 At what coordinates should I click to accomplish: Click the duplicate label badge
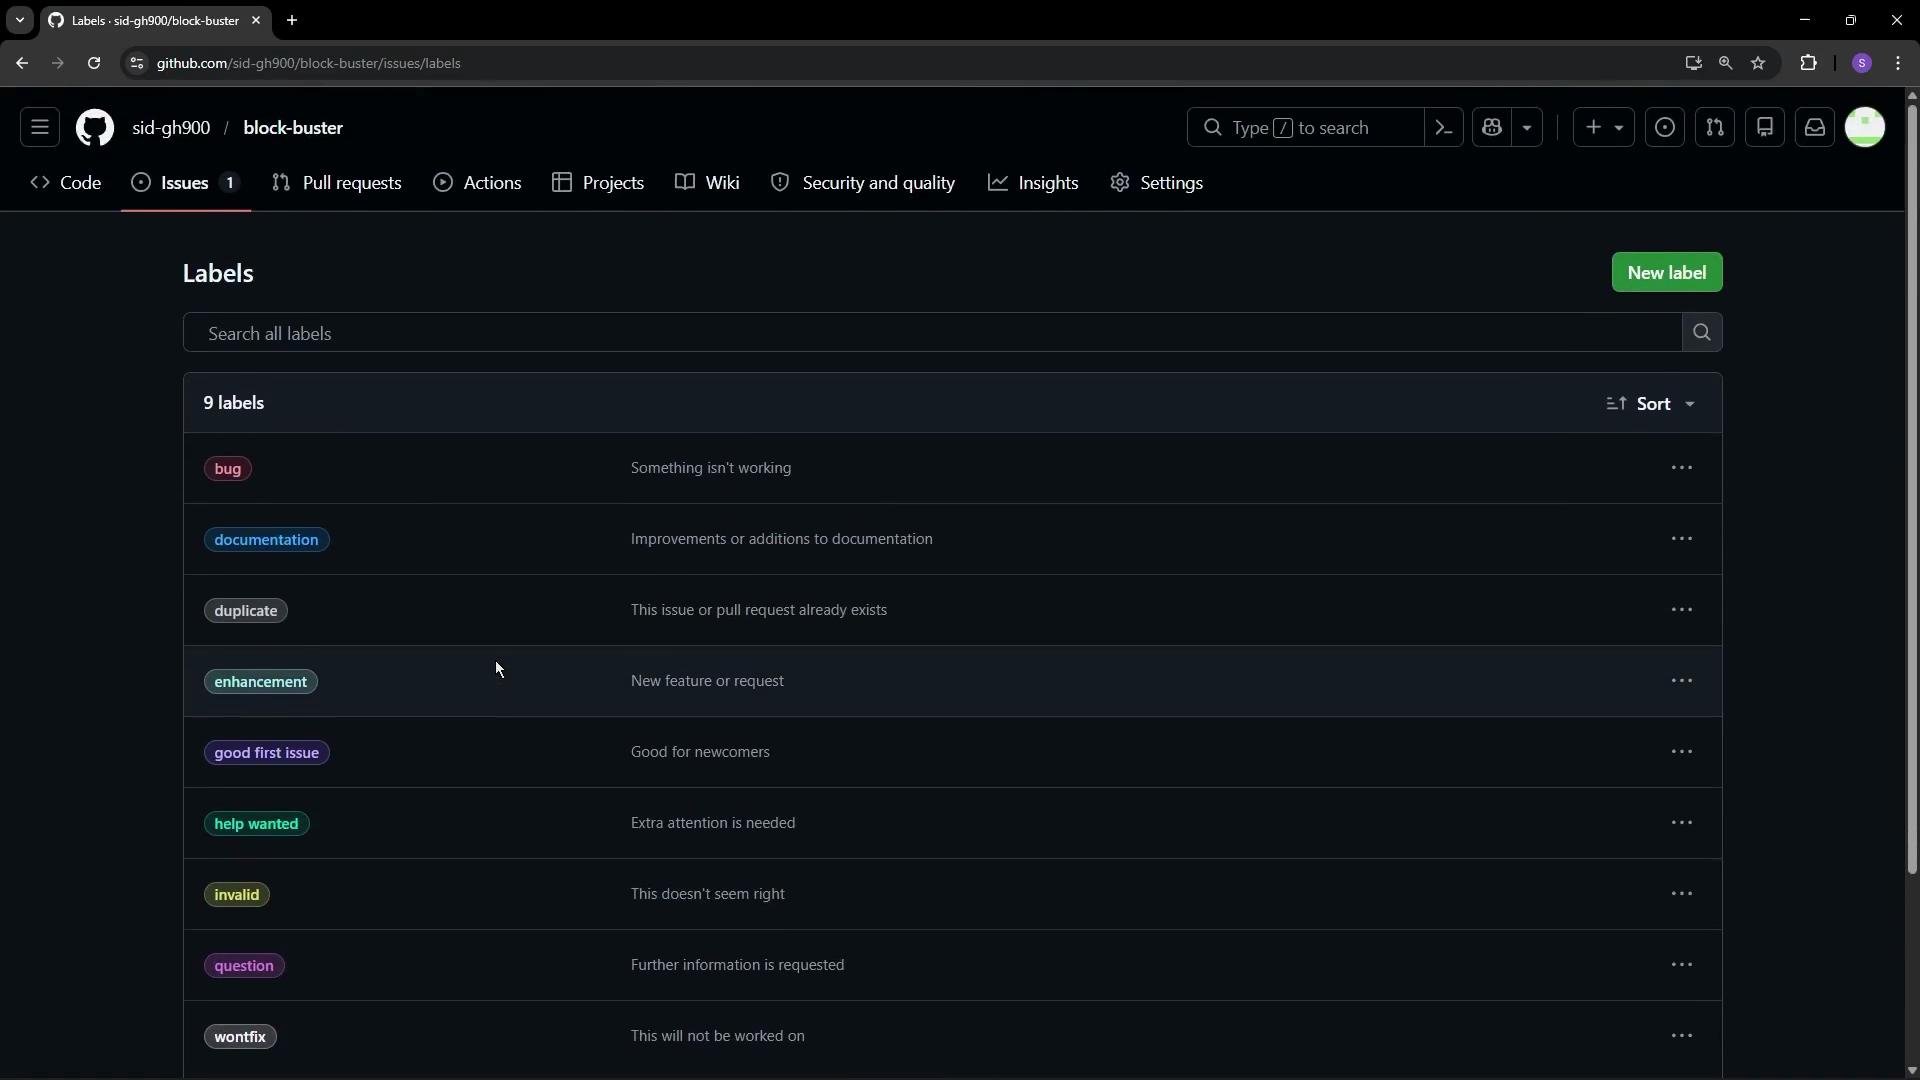pyautogui.click(x=246, y=611)
